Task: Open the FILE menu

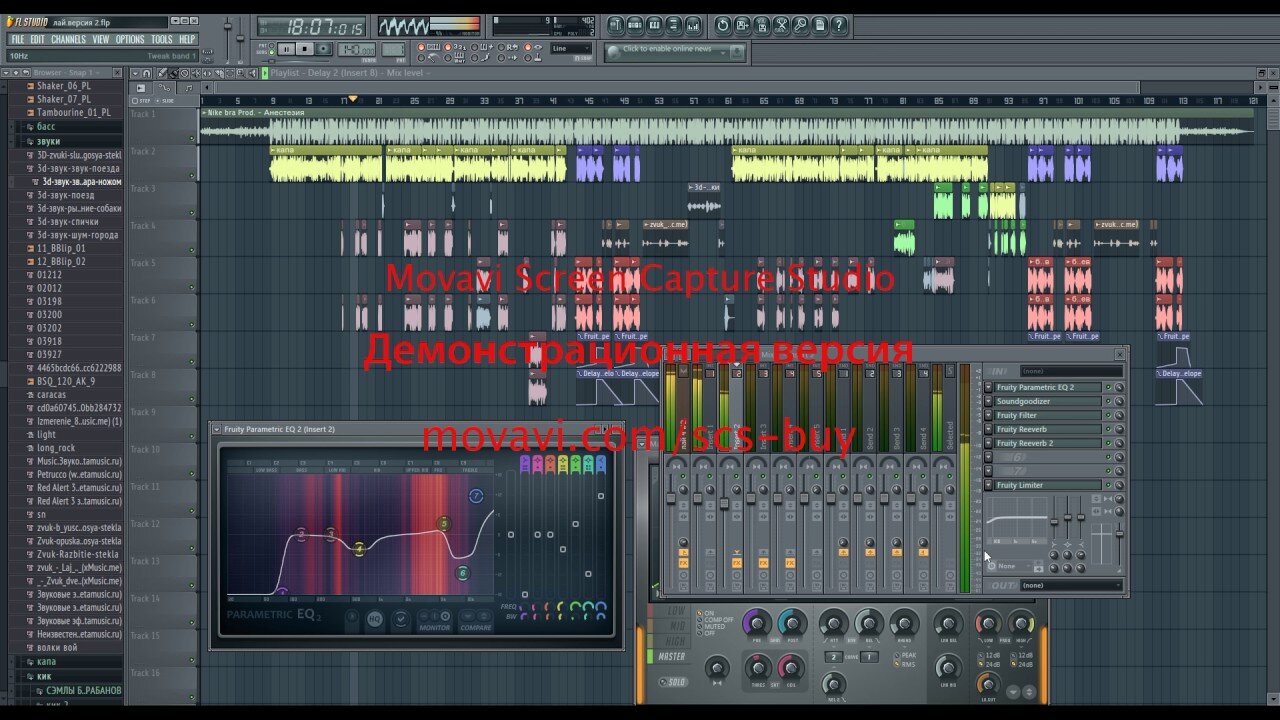Action: coord(18,39)
